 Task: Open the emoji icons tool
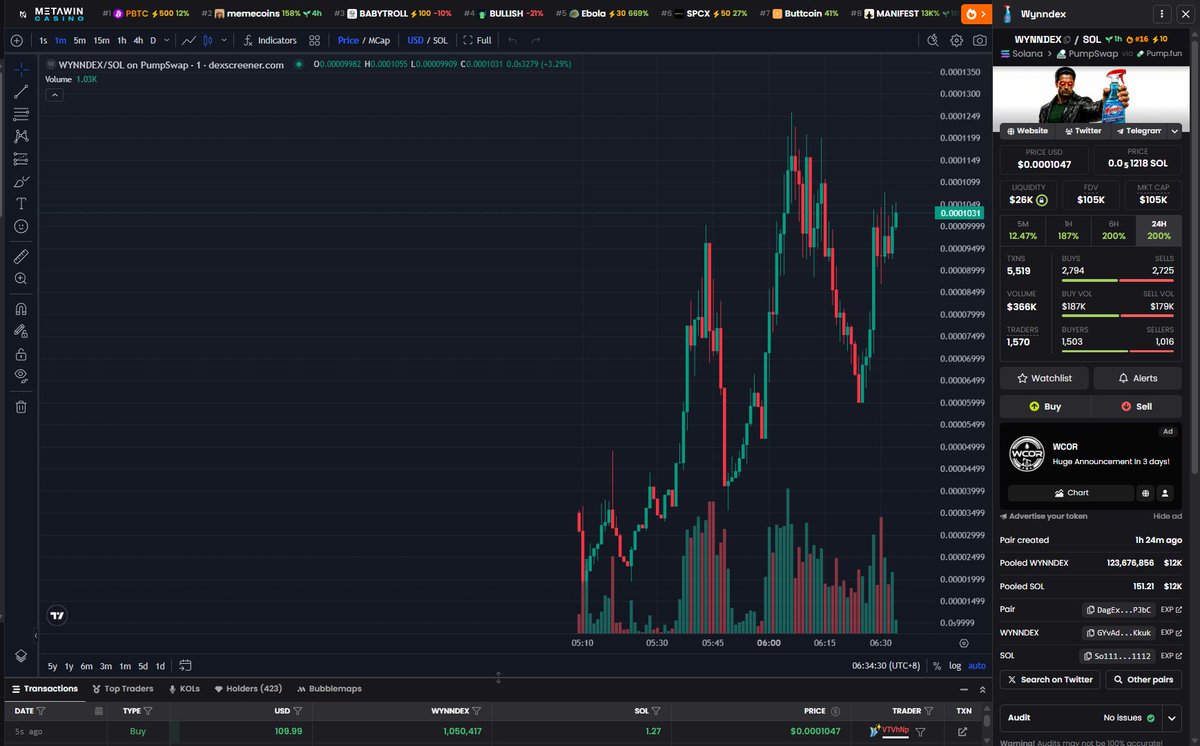pos(21,226)
